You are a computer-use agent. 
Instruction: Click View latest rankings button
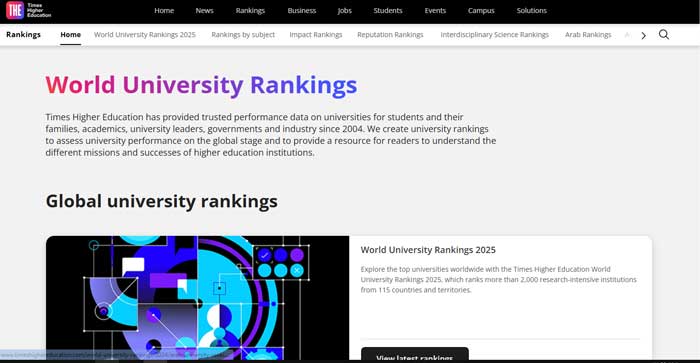pos(415,355)
